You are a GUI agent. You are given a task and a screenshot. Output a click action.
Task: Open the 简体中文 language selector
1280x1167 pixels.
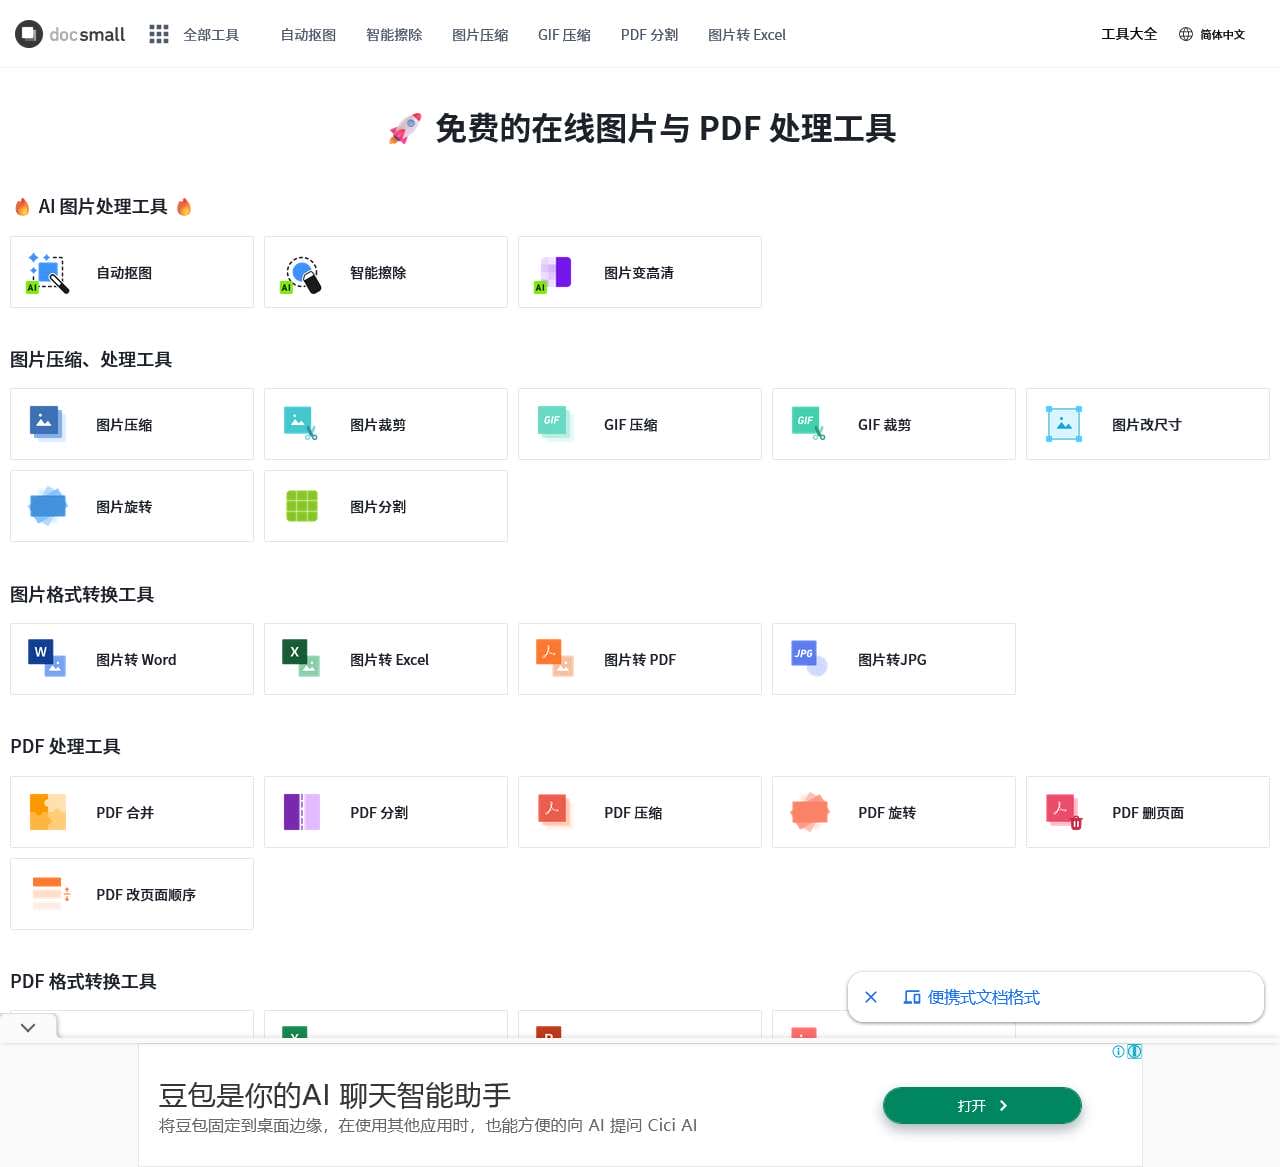click(1211, 35)
